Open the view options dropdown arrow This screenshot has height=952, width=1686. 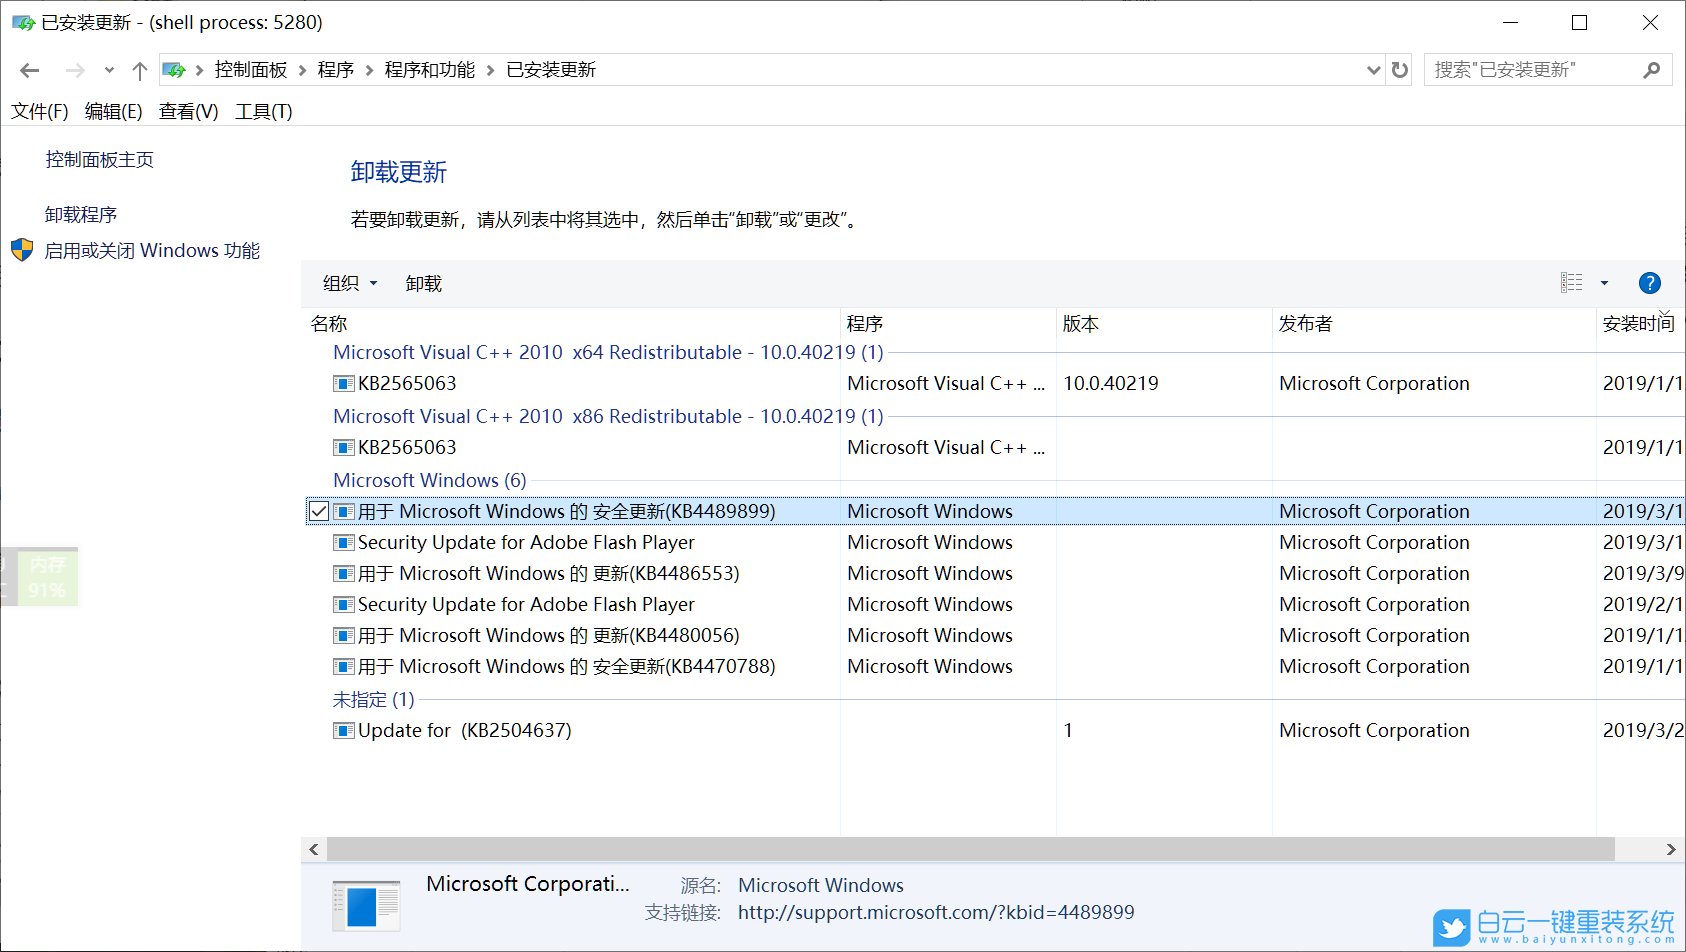click(1605, 283)
